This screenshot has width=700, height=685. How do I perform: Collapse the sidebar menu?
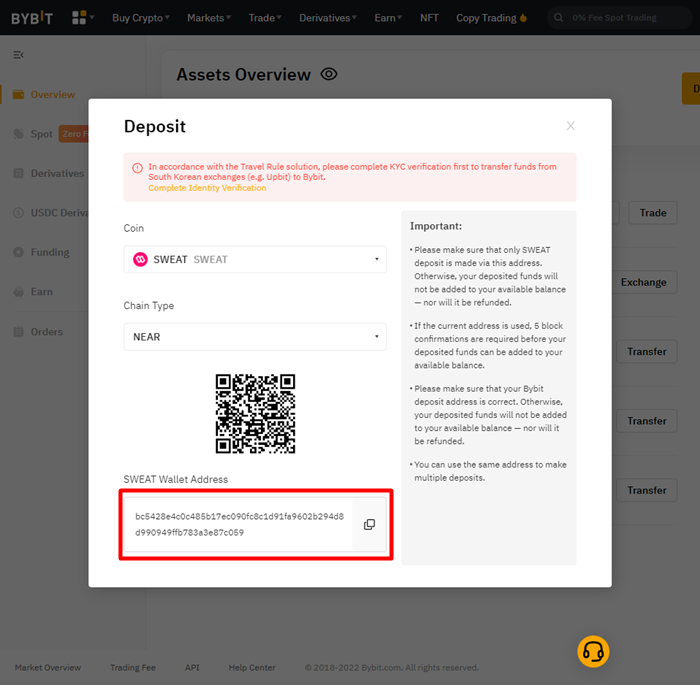[18, 55]
